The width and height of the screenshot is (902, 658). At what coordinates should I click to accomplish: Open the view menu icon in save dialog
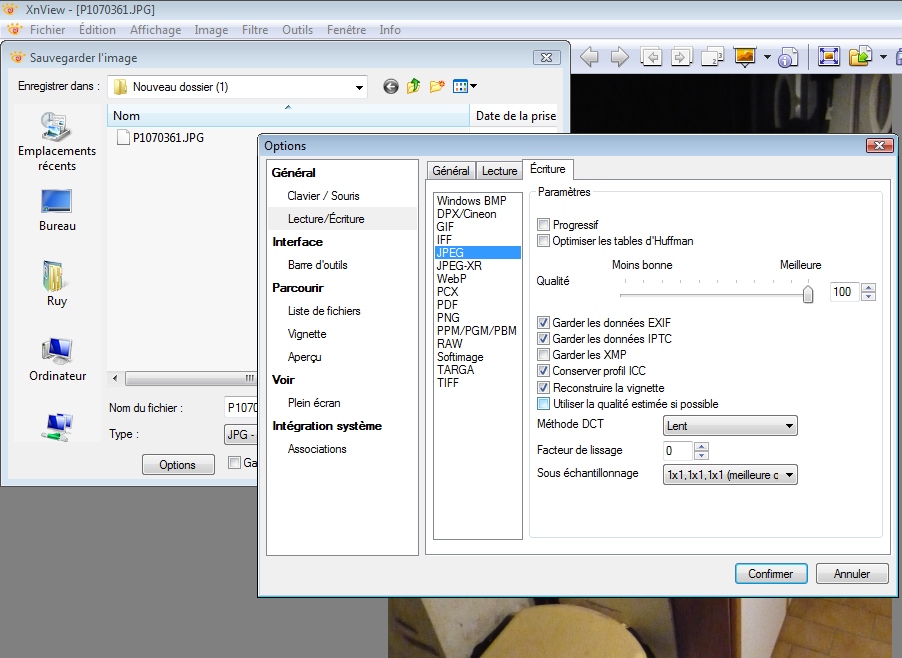(465, 87)
